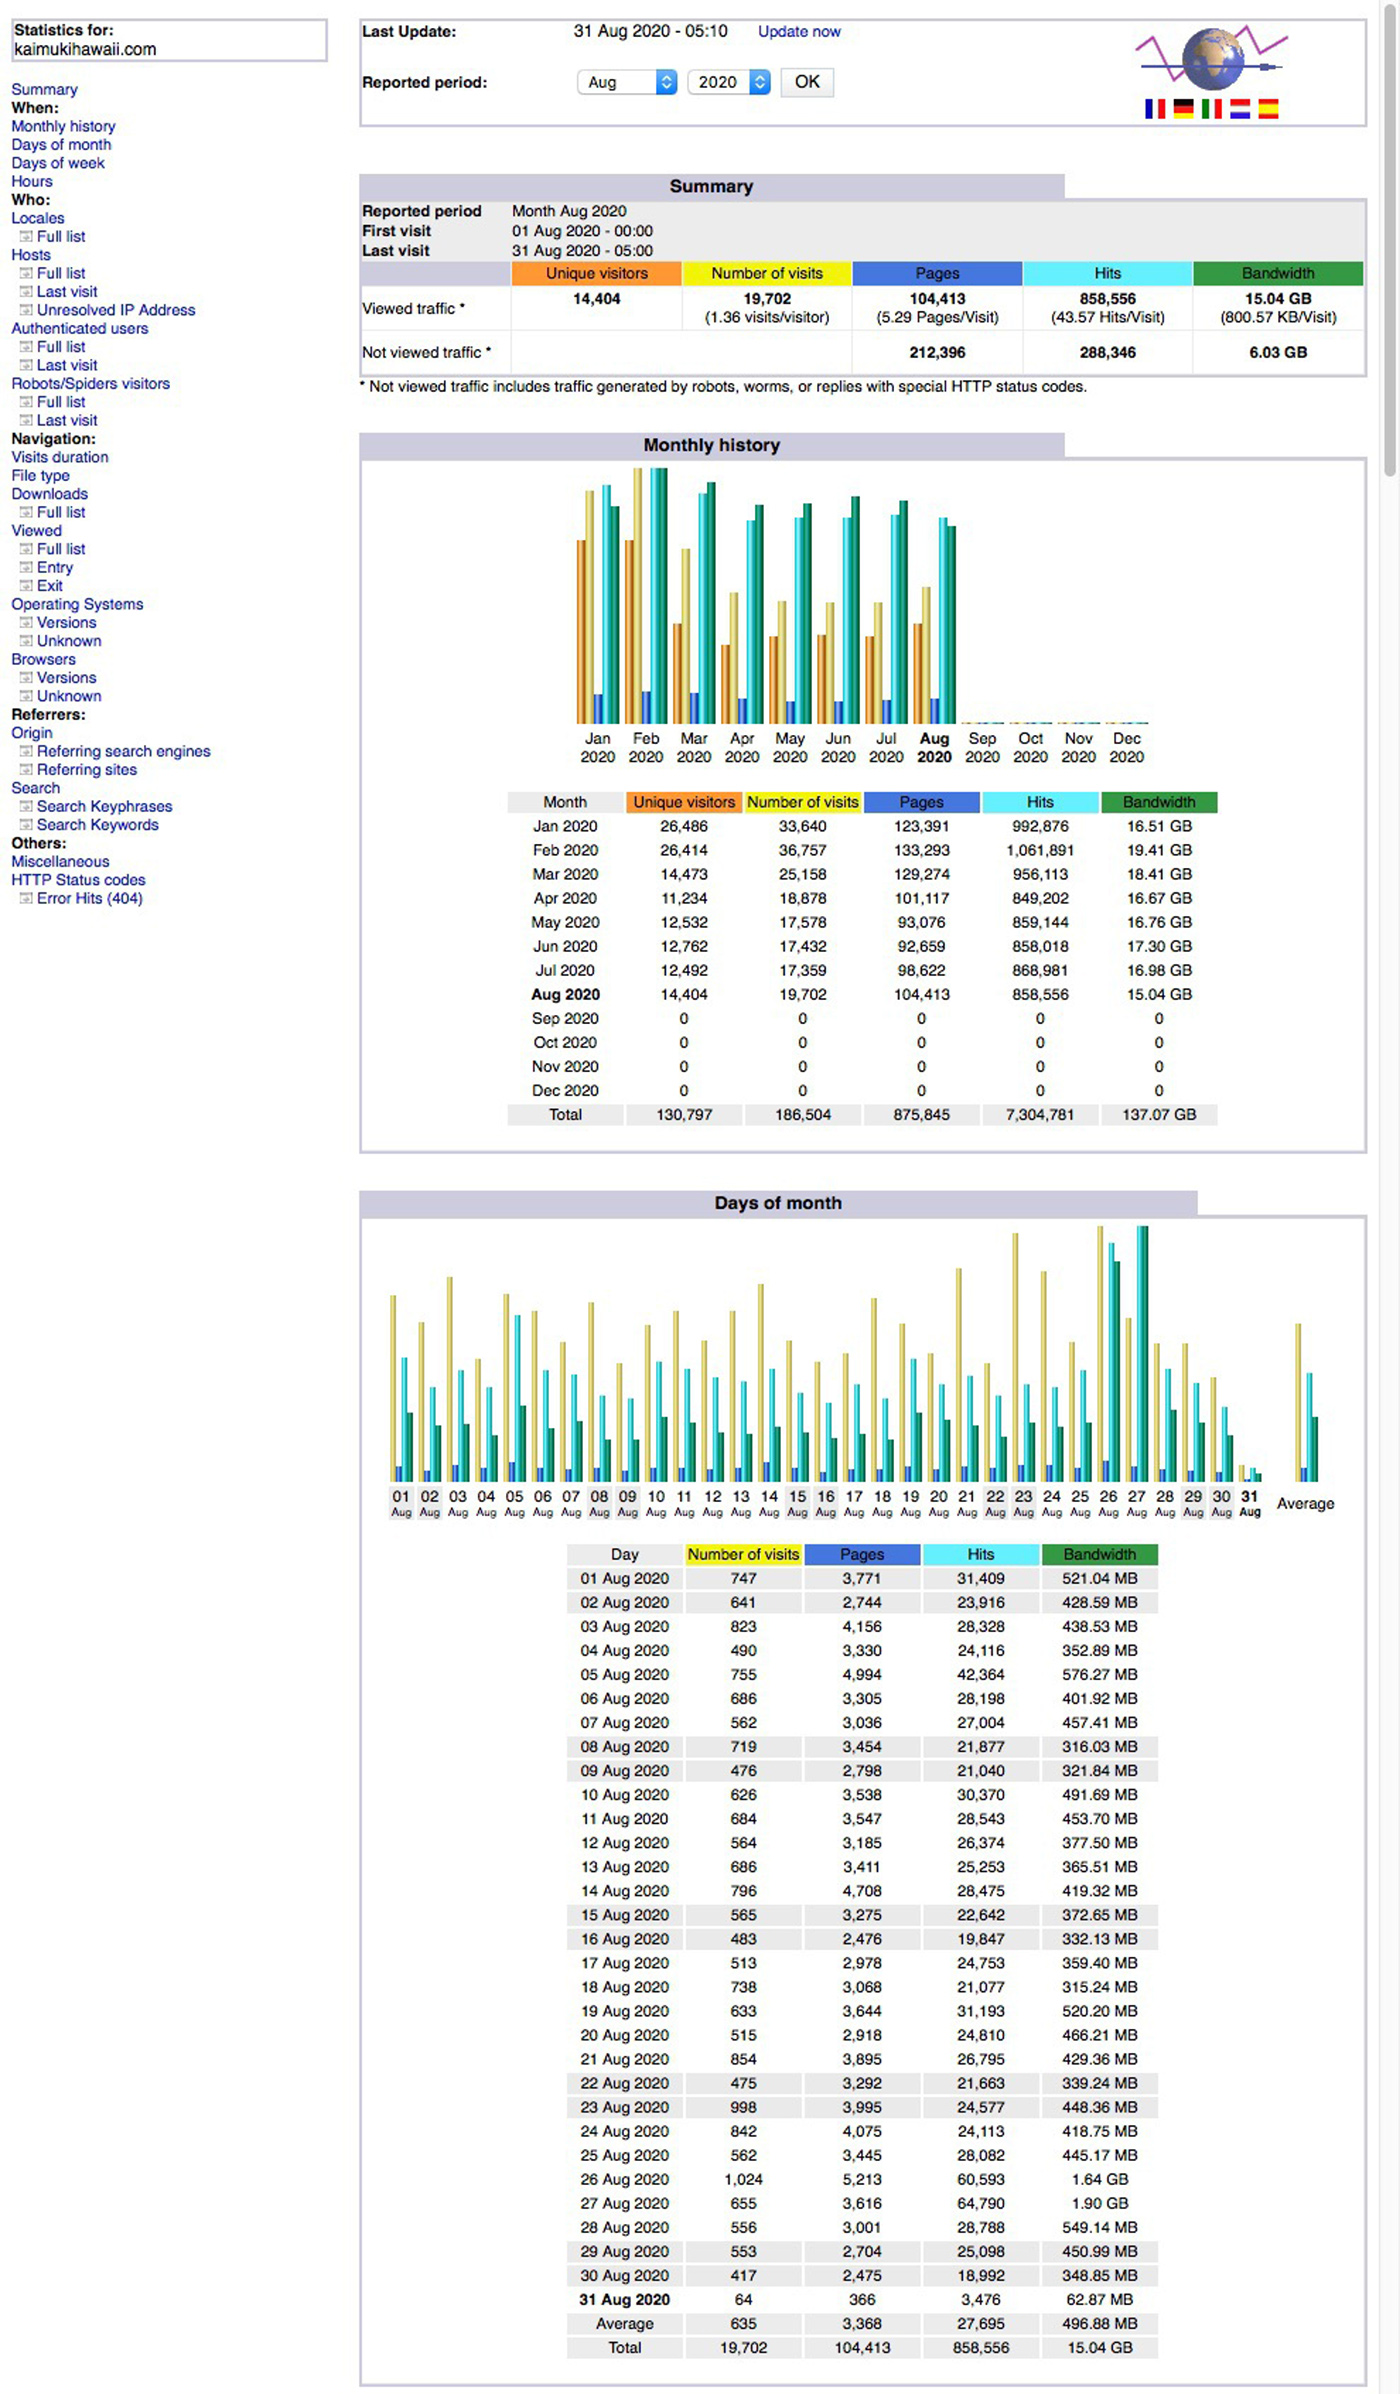
Task: Go to Monthly history in the sidebar
Action: tap(63, 127)
